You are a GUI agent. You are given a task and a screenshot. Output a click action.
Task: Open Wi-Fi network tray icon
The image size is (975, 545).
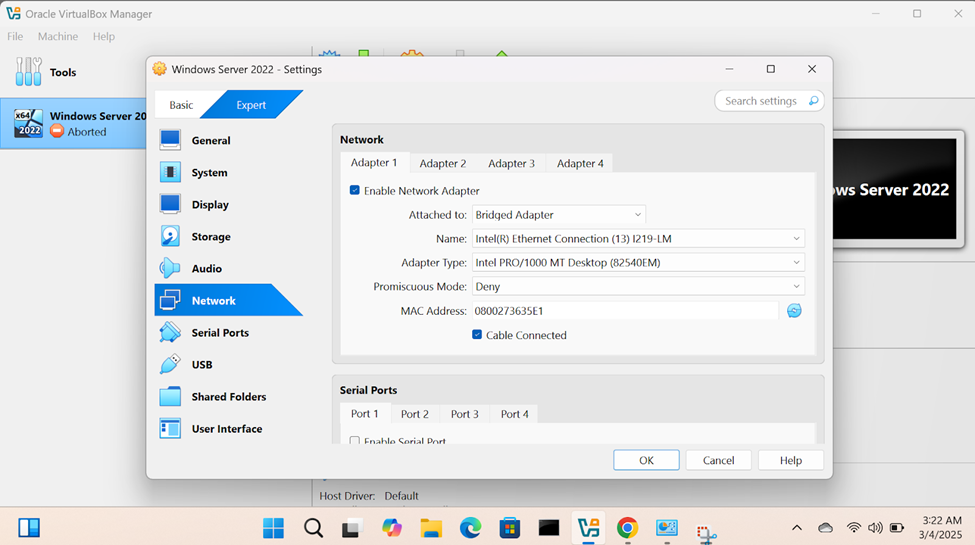click(854, 528)
